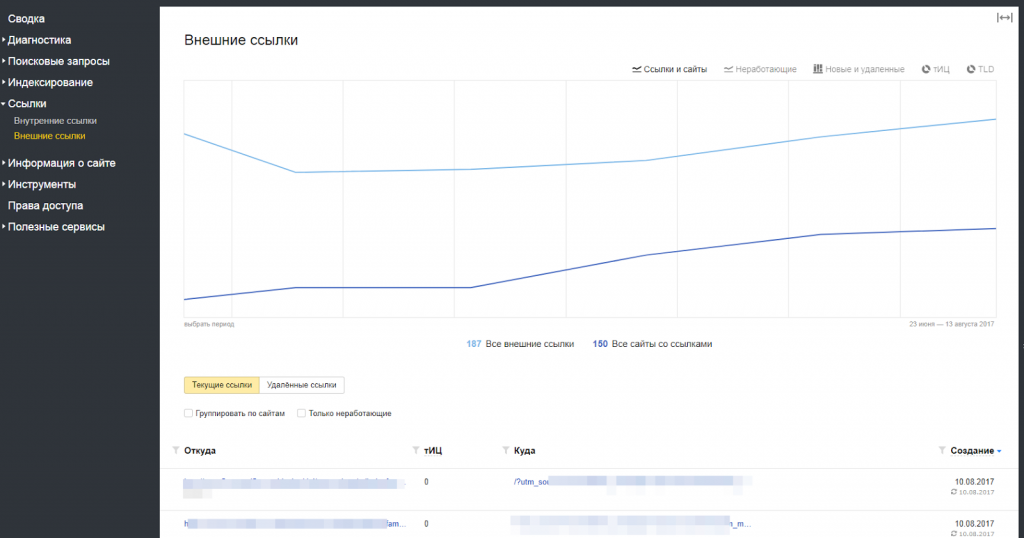Screen dimensions: 1024x538
Task: Click the filter icon beside тИЦ column
Action: pos(416,451)
